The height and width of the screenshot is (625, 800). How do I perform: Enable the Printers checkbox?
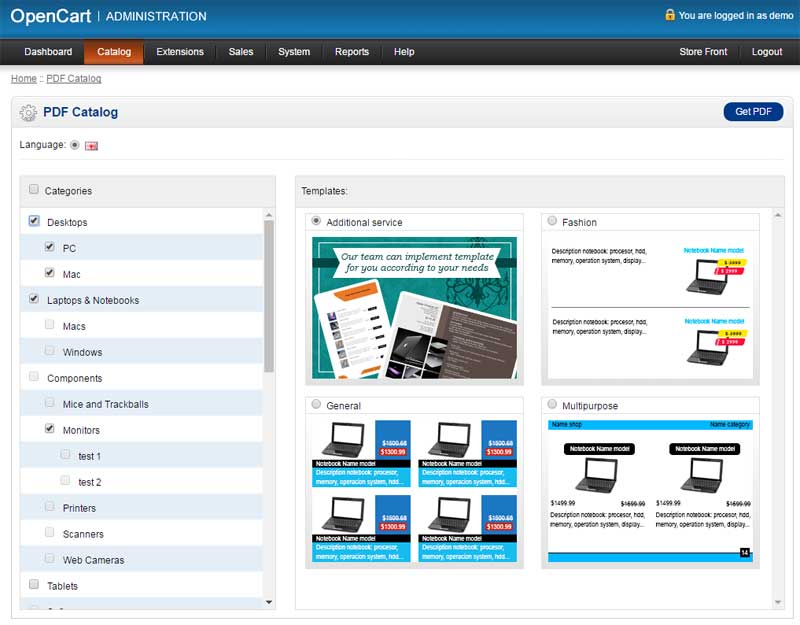(x=49, y=507)
